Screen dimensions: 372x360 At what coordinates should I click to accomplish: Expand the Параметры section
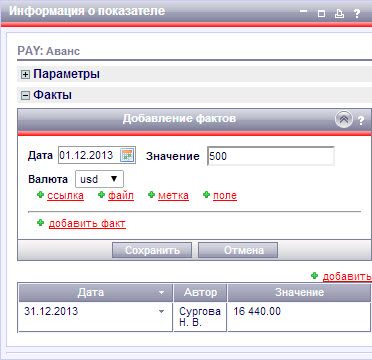coord(25,75)
